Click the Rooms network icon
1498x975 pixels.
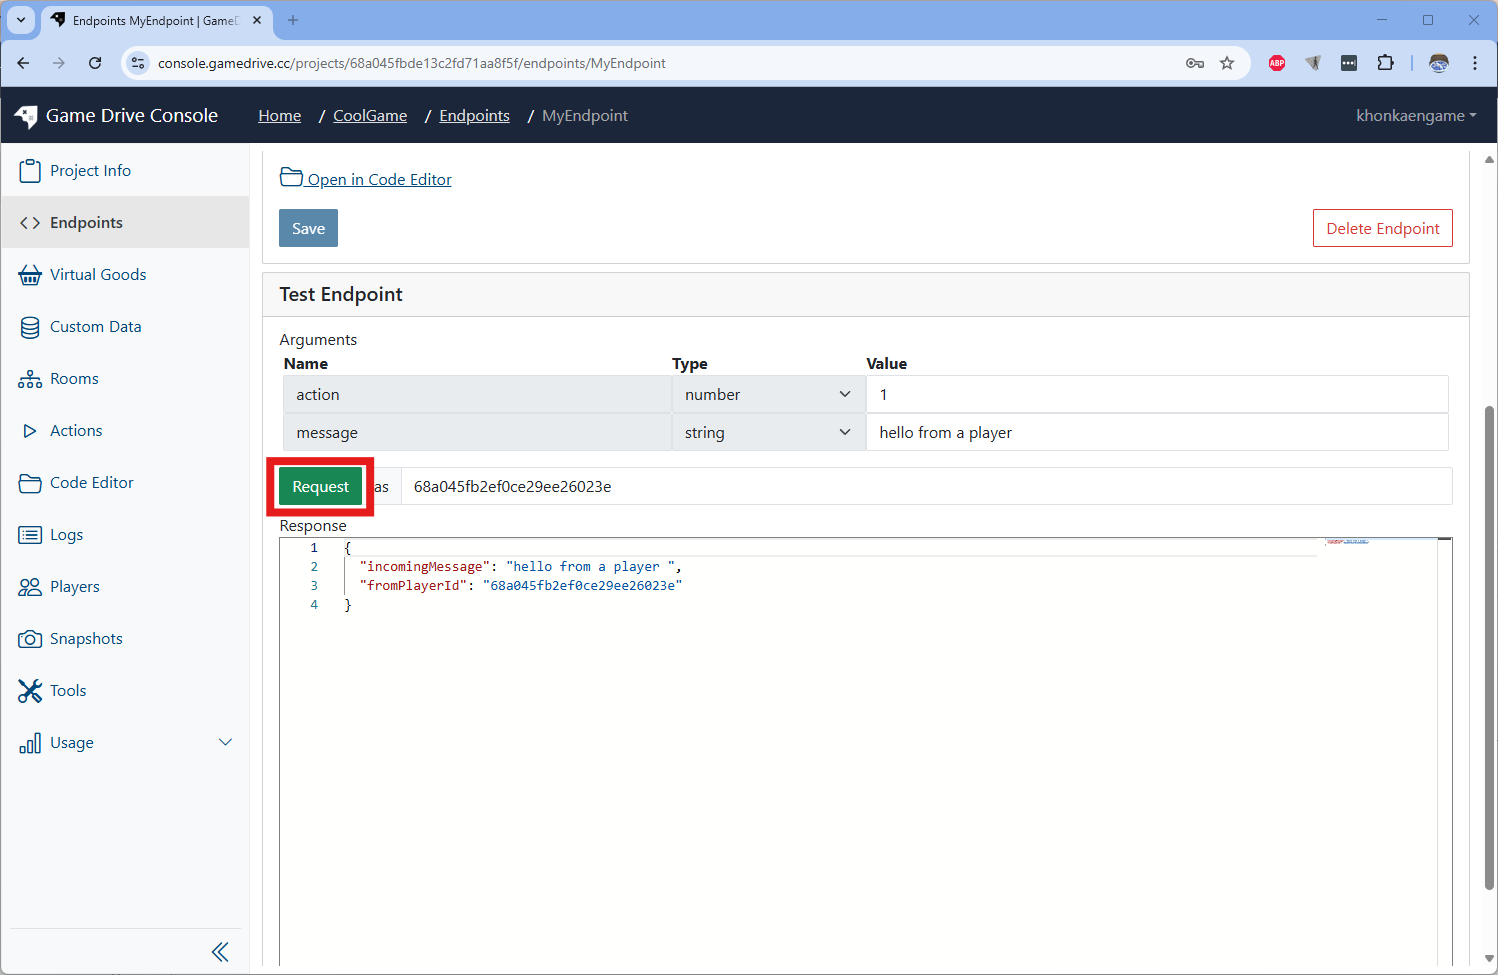coord(30,379)
